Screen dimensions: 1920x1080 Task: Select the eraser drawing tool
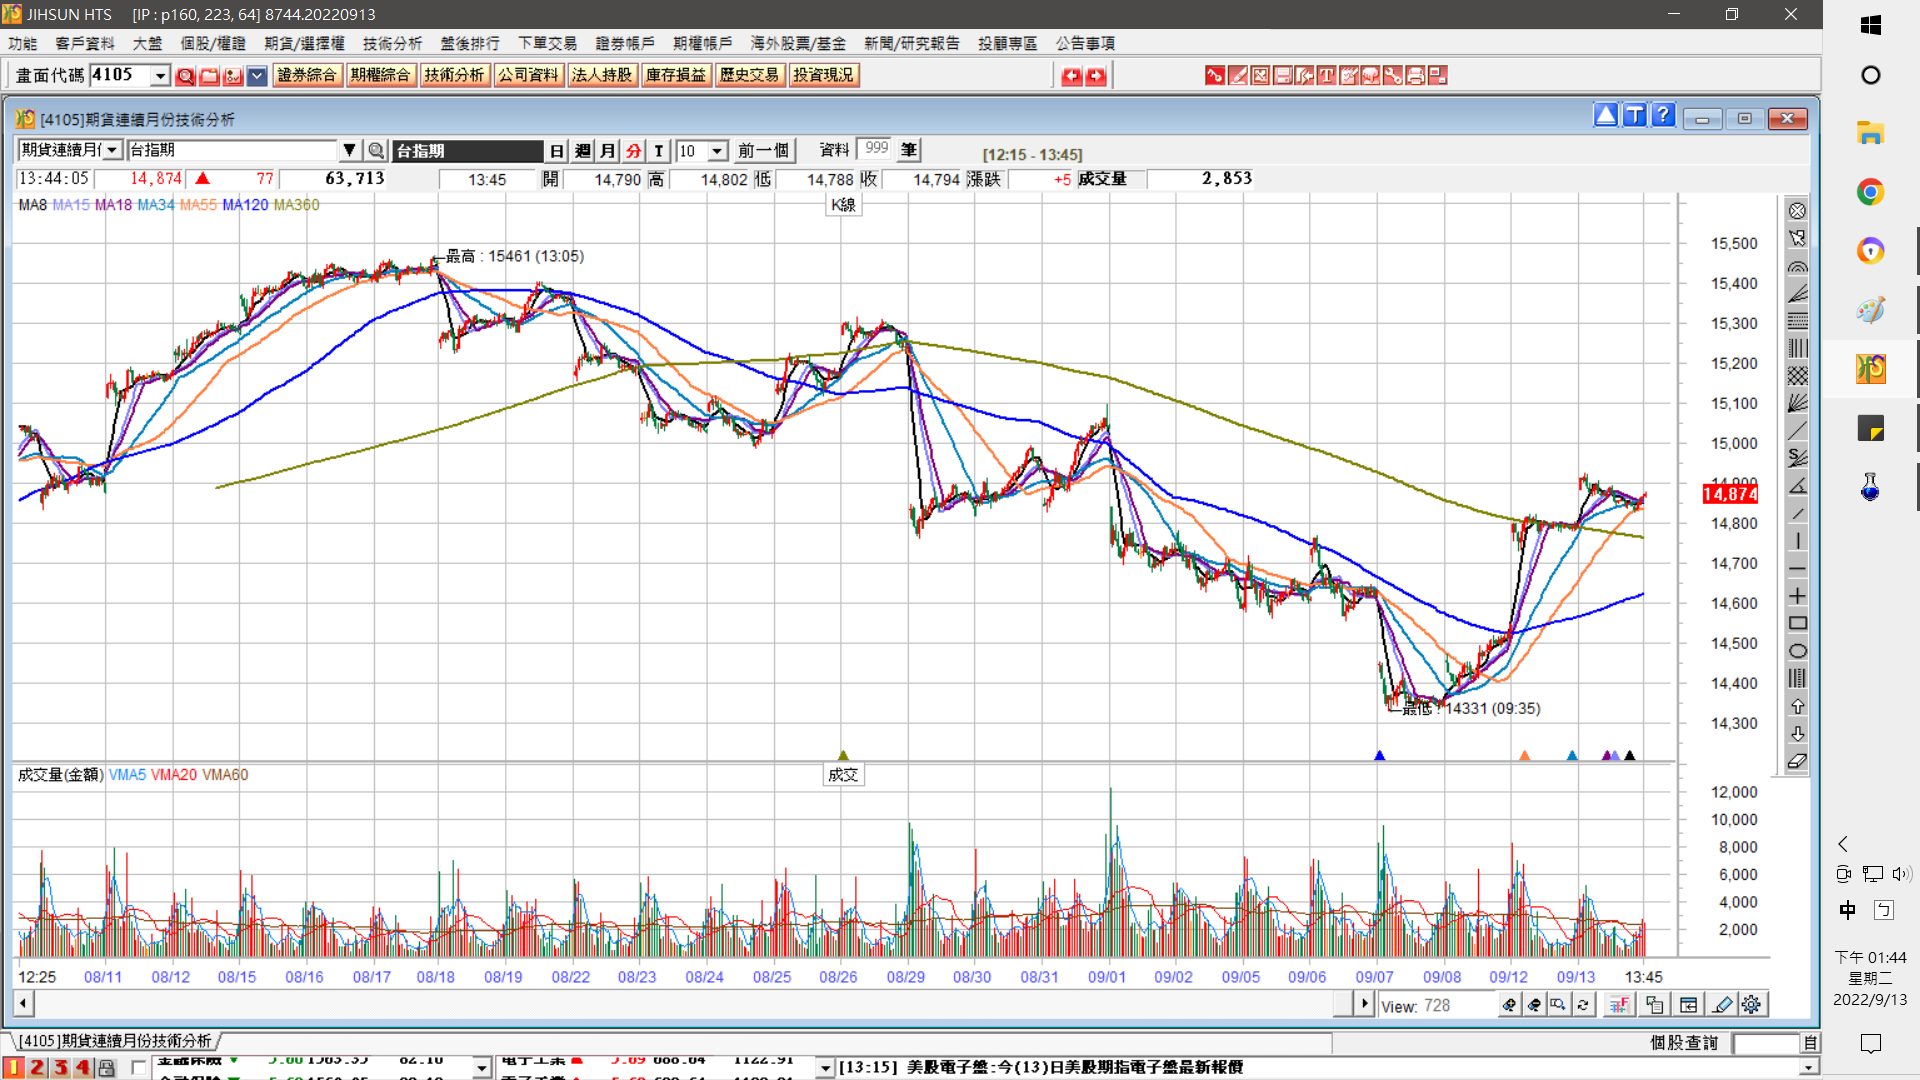point(1797,761)
